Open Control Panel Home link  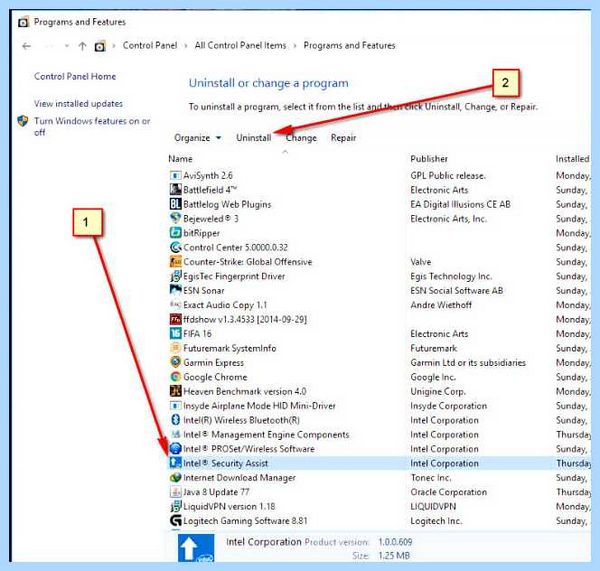click(75, 77)
